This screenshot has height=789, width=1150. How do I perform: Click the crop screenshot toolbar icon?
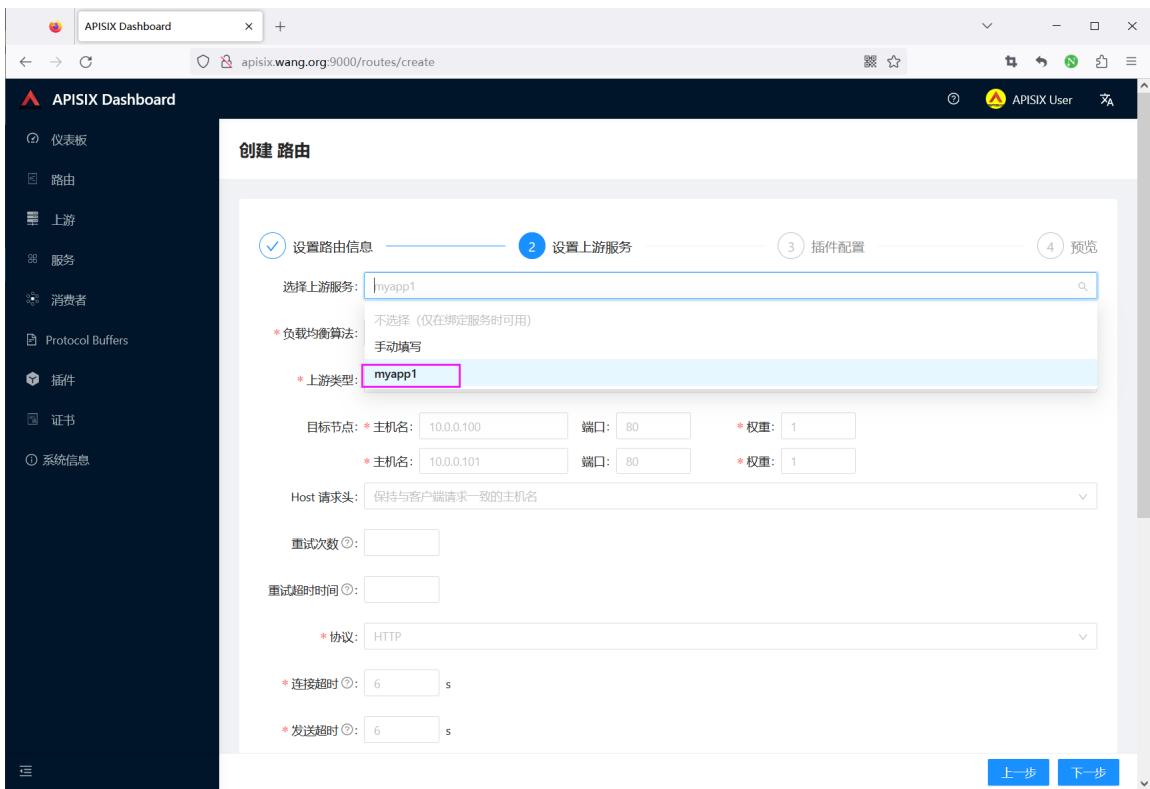[x=1011, y=62]
